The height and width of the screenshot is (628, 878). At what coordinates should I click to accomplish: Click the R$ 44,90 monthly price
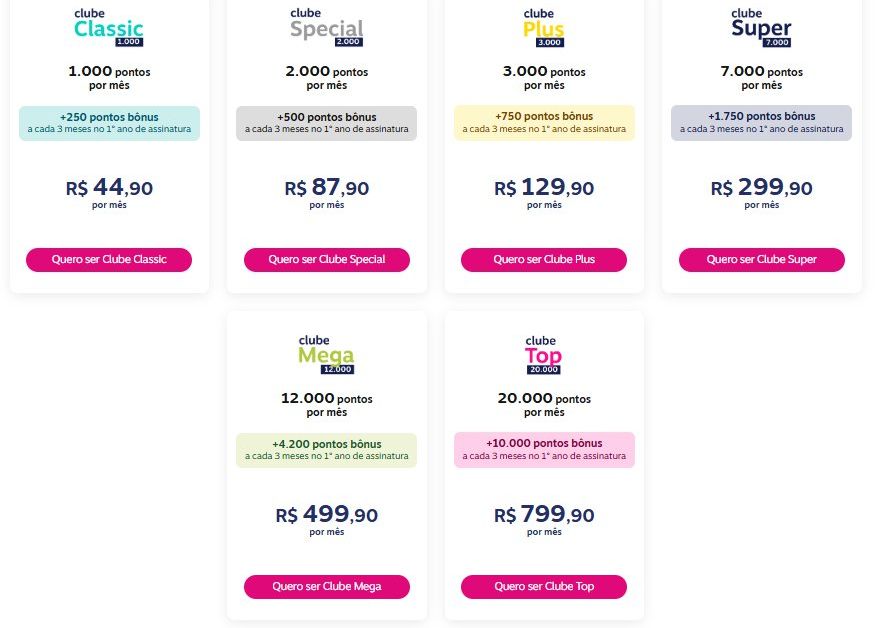[x=109, y=188]
